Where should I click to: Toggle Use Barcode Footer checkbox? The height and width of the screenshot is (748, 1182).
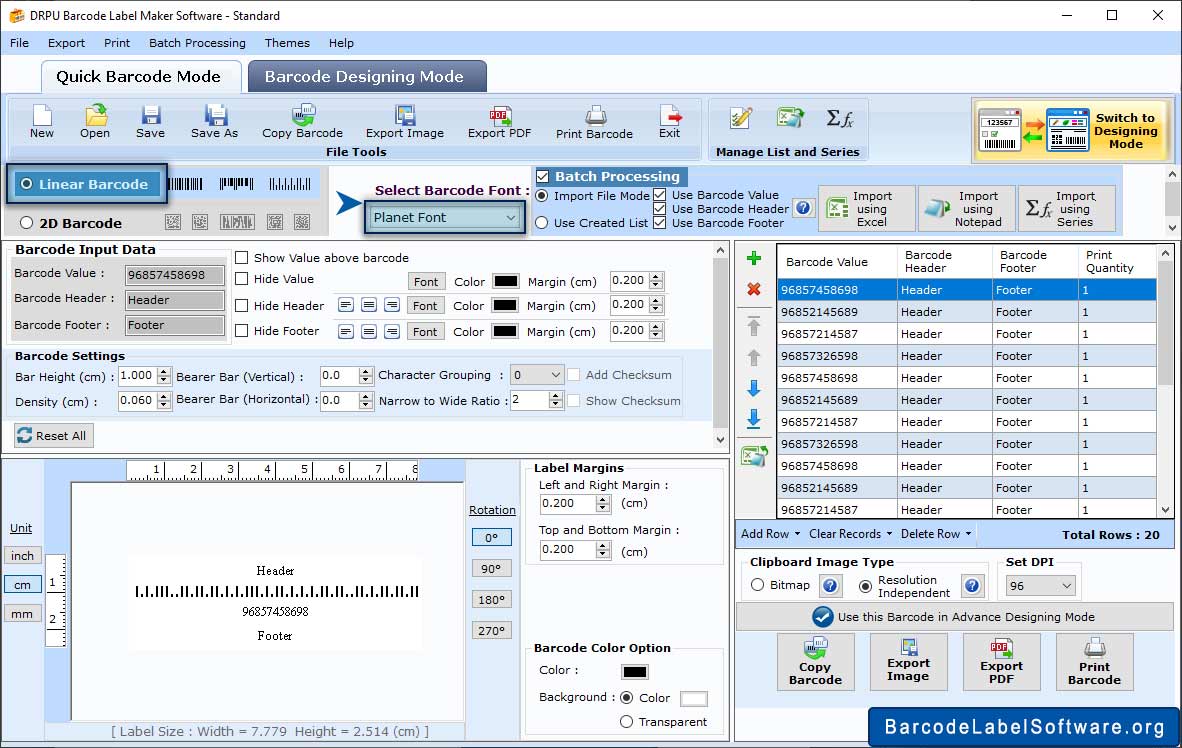(x=660, y=223)
